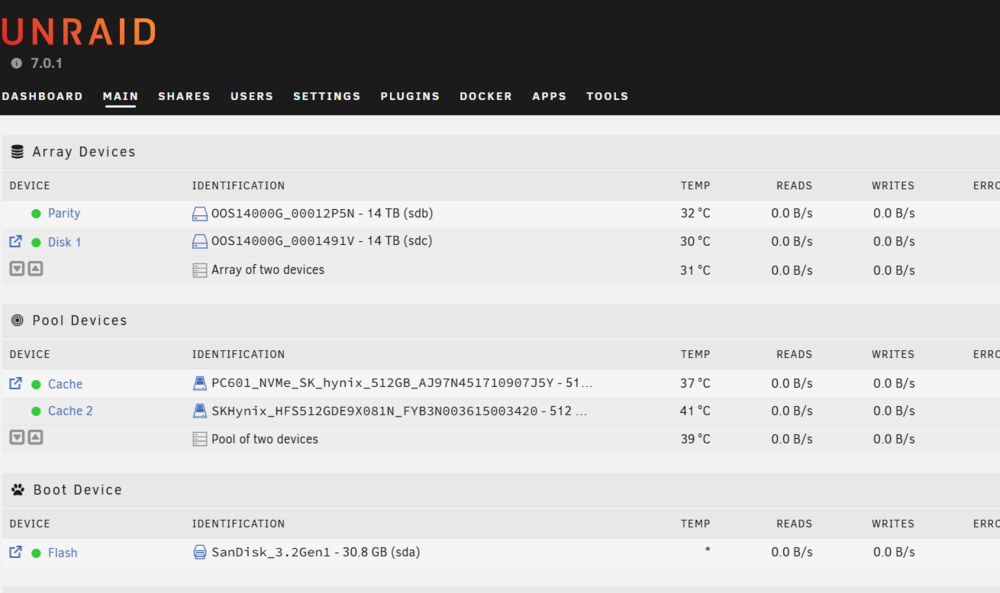Click Cache 2 temperature 41 °C
This screenshot has height=593, width=1000.
pyautogui.click(x=695, y=411)
